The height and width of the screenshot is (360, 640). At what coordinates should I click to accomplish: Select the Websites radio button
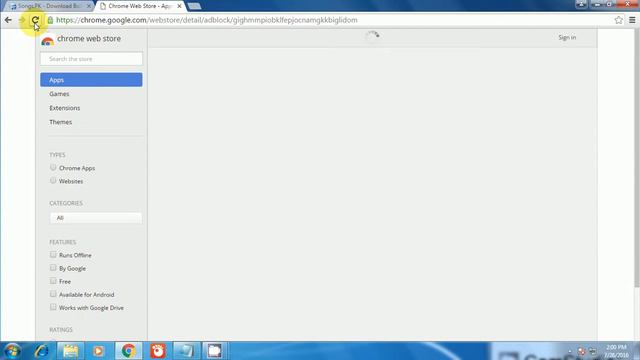coord(53,181)
